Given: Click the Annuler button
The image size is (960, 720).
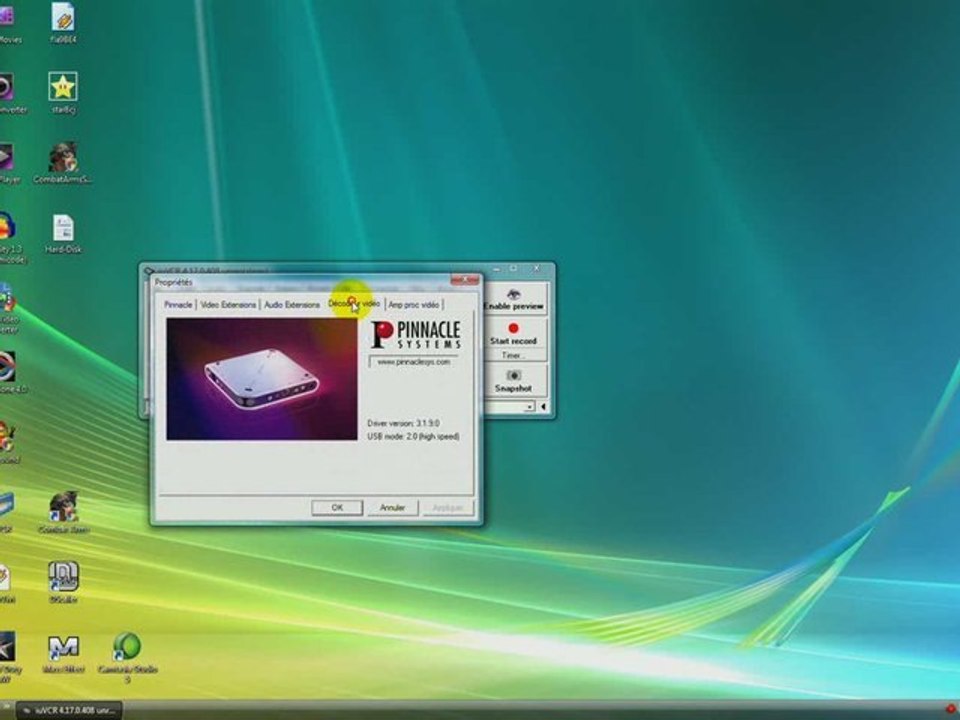Looking at the screenshot, I should coord(392,508).
